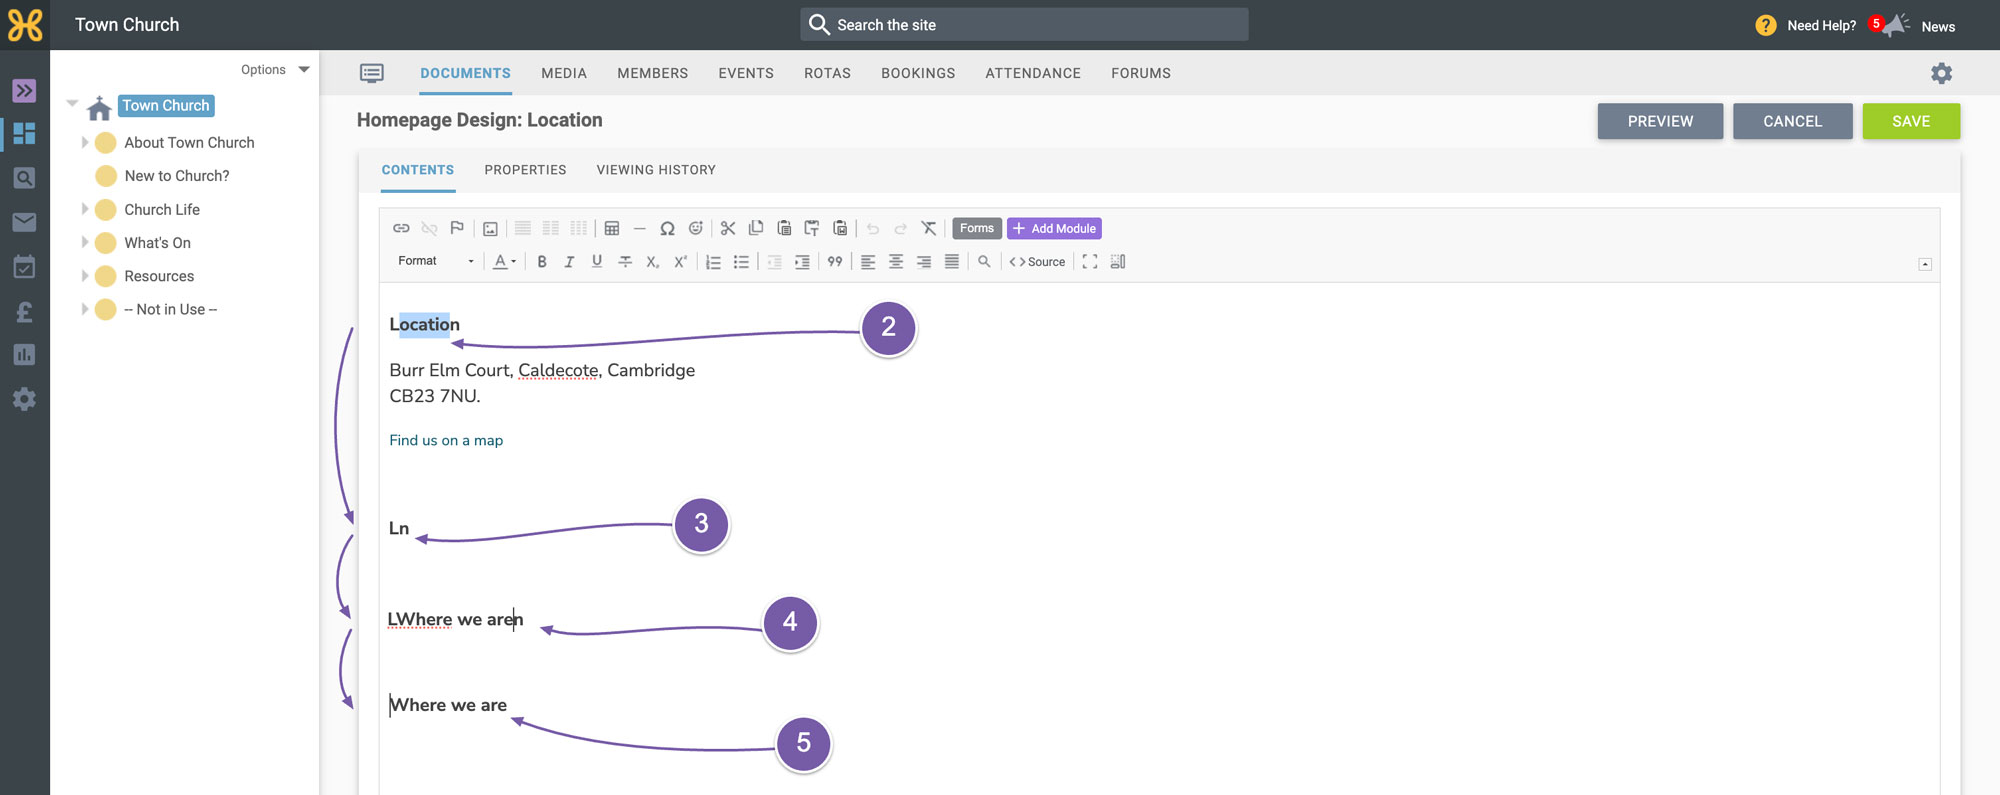Insert a block quote using the quote icon
This screenshot has width=2000, height=795.
tap(835, 262)
